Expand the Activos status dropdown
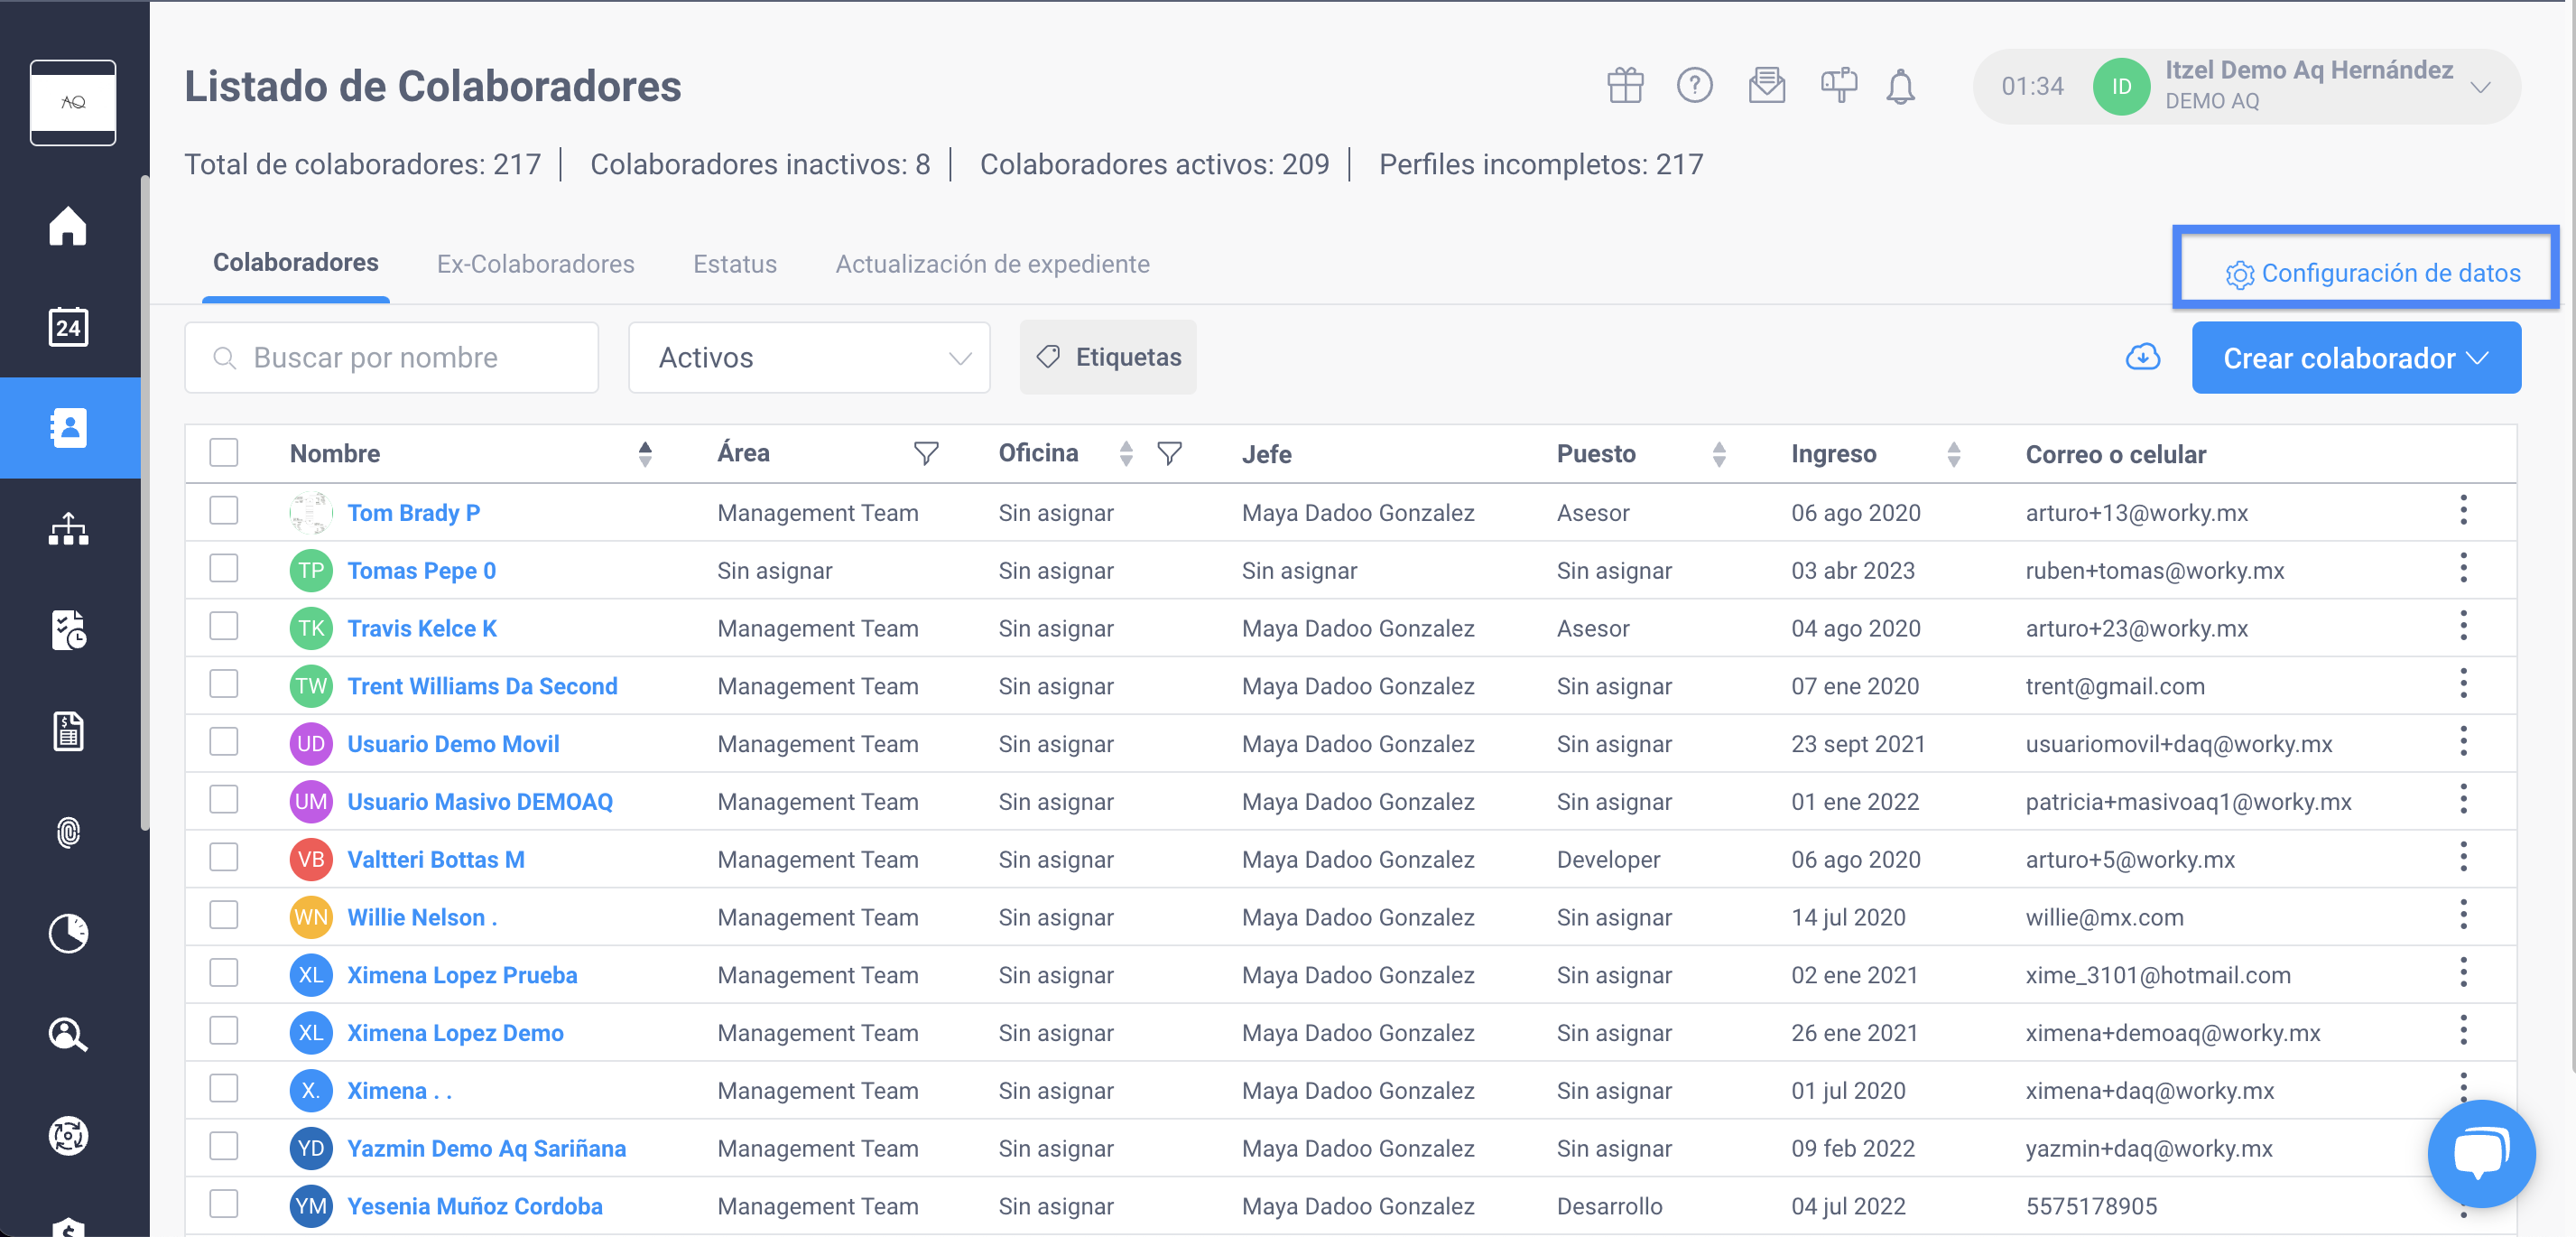 (809, 357)
